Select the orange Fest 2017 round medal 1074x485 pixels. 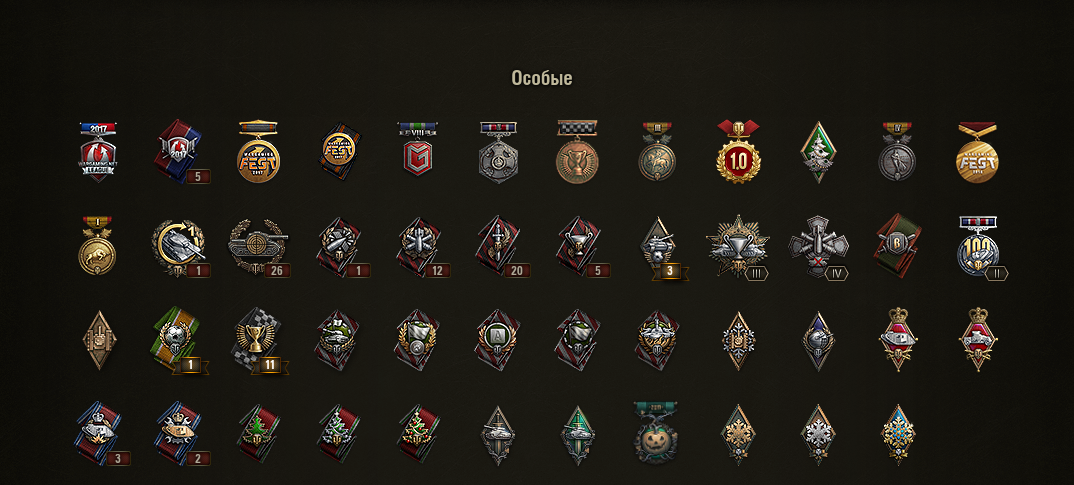tap(258, 152)
